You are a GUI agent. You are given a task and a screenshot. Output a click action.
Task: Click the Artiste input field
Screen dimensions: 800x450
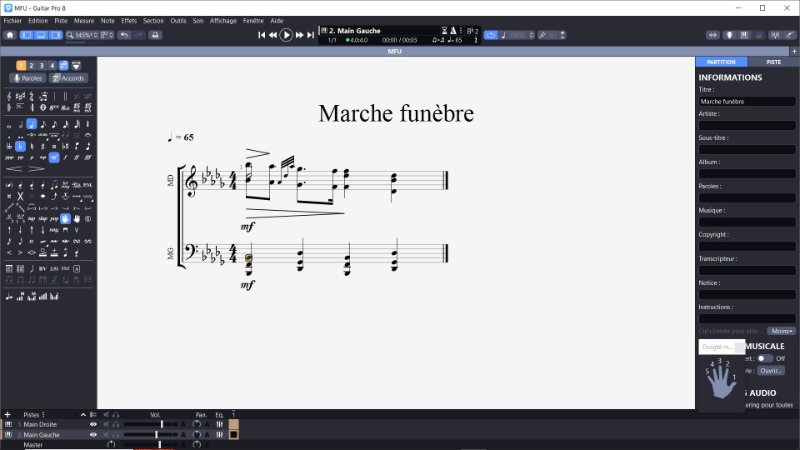(x=747, y=125)
